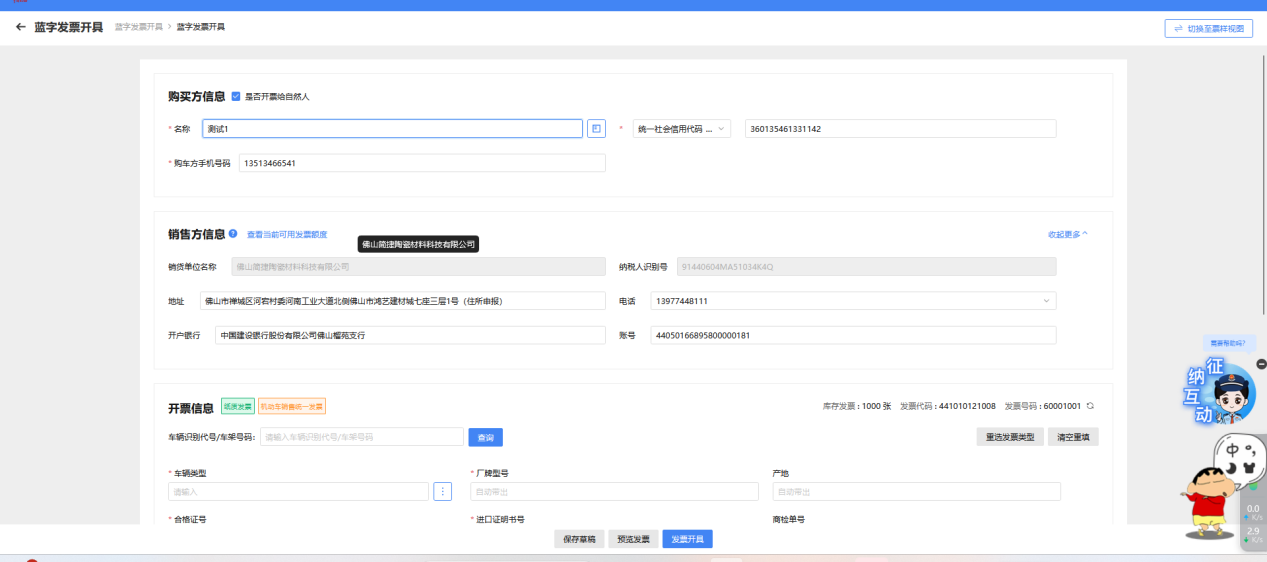Click the help icon beside 销售方信息
The width and height of the screenshot is (1267, 562).
point(233,233)
